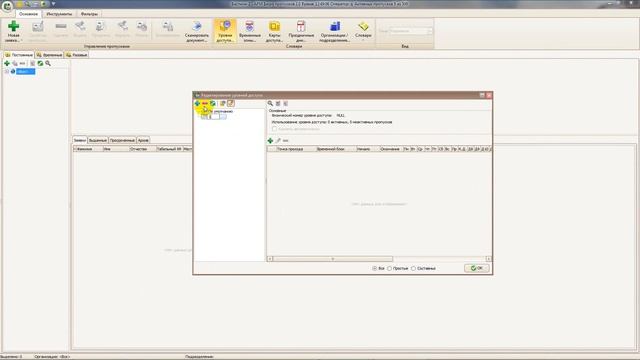The height and width of the screenshot is (360, 640).
Task: Click the red minus delete icon in dialog toolbar
Action: coord(205,103)
